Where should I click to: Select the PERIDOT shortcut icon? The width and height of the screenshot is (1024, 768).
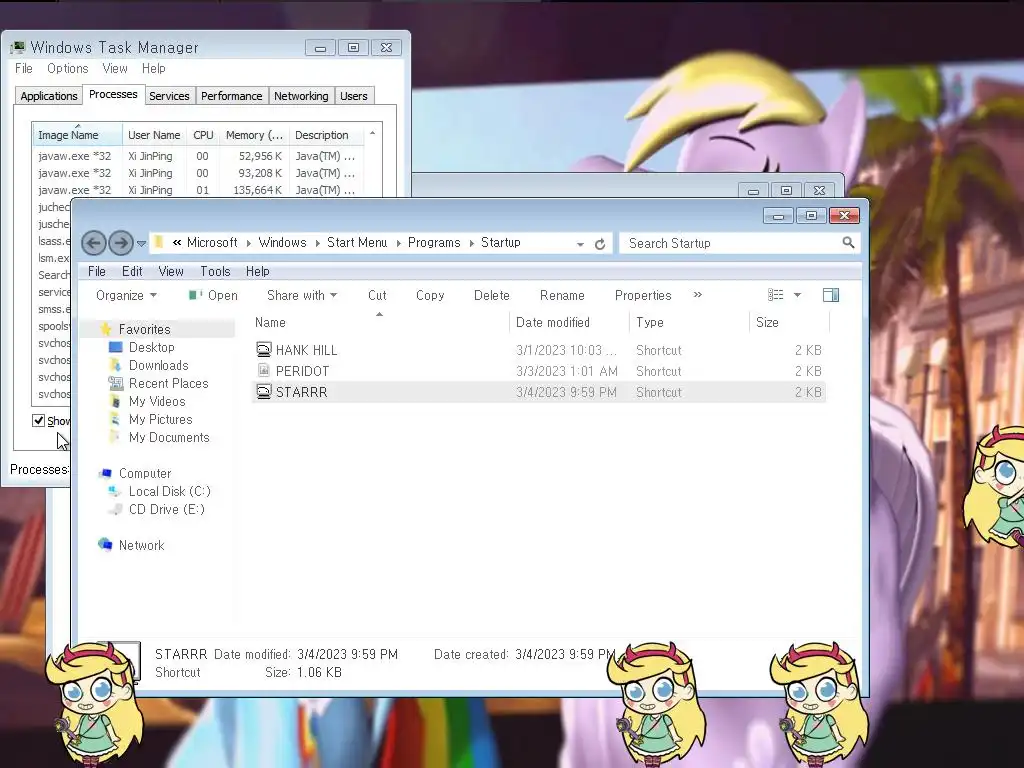pyautogui.click(x=263, y=370)
